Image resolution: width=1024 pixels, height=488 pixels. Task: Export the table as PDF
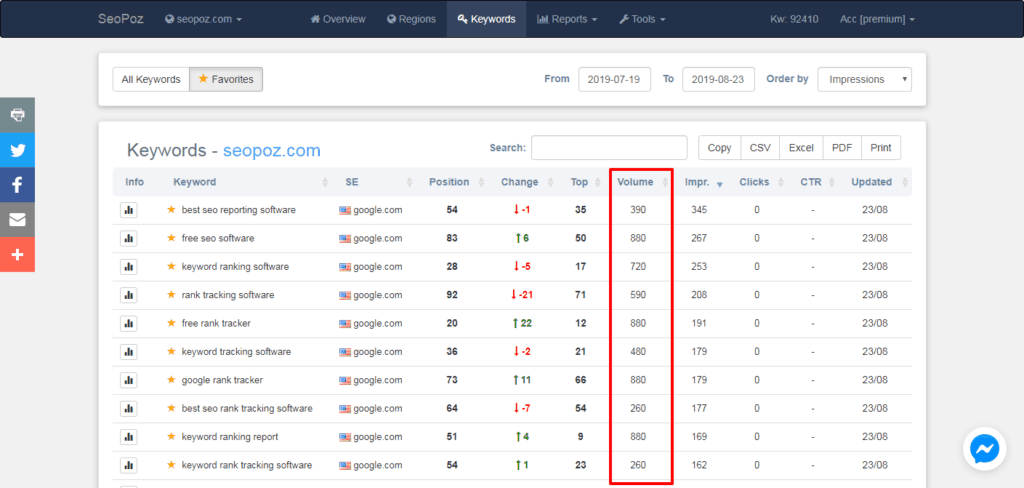(x=842, y=148)
